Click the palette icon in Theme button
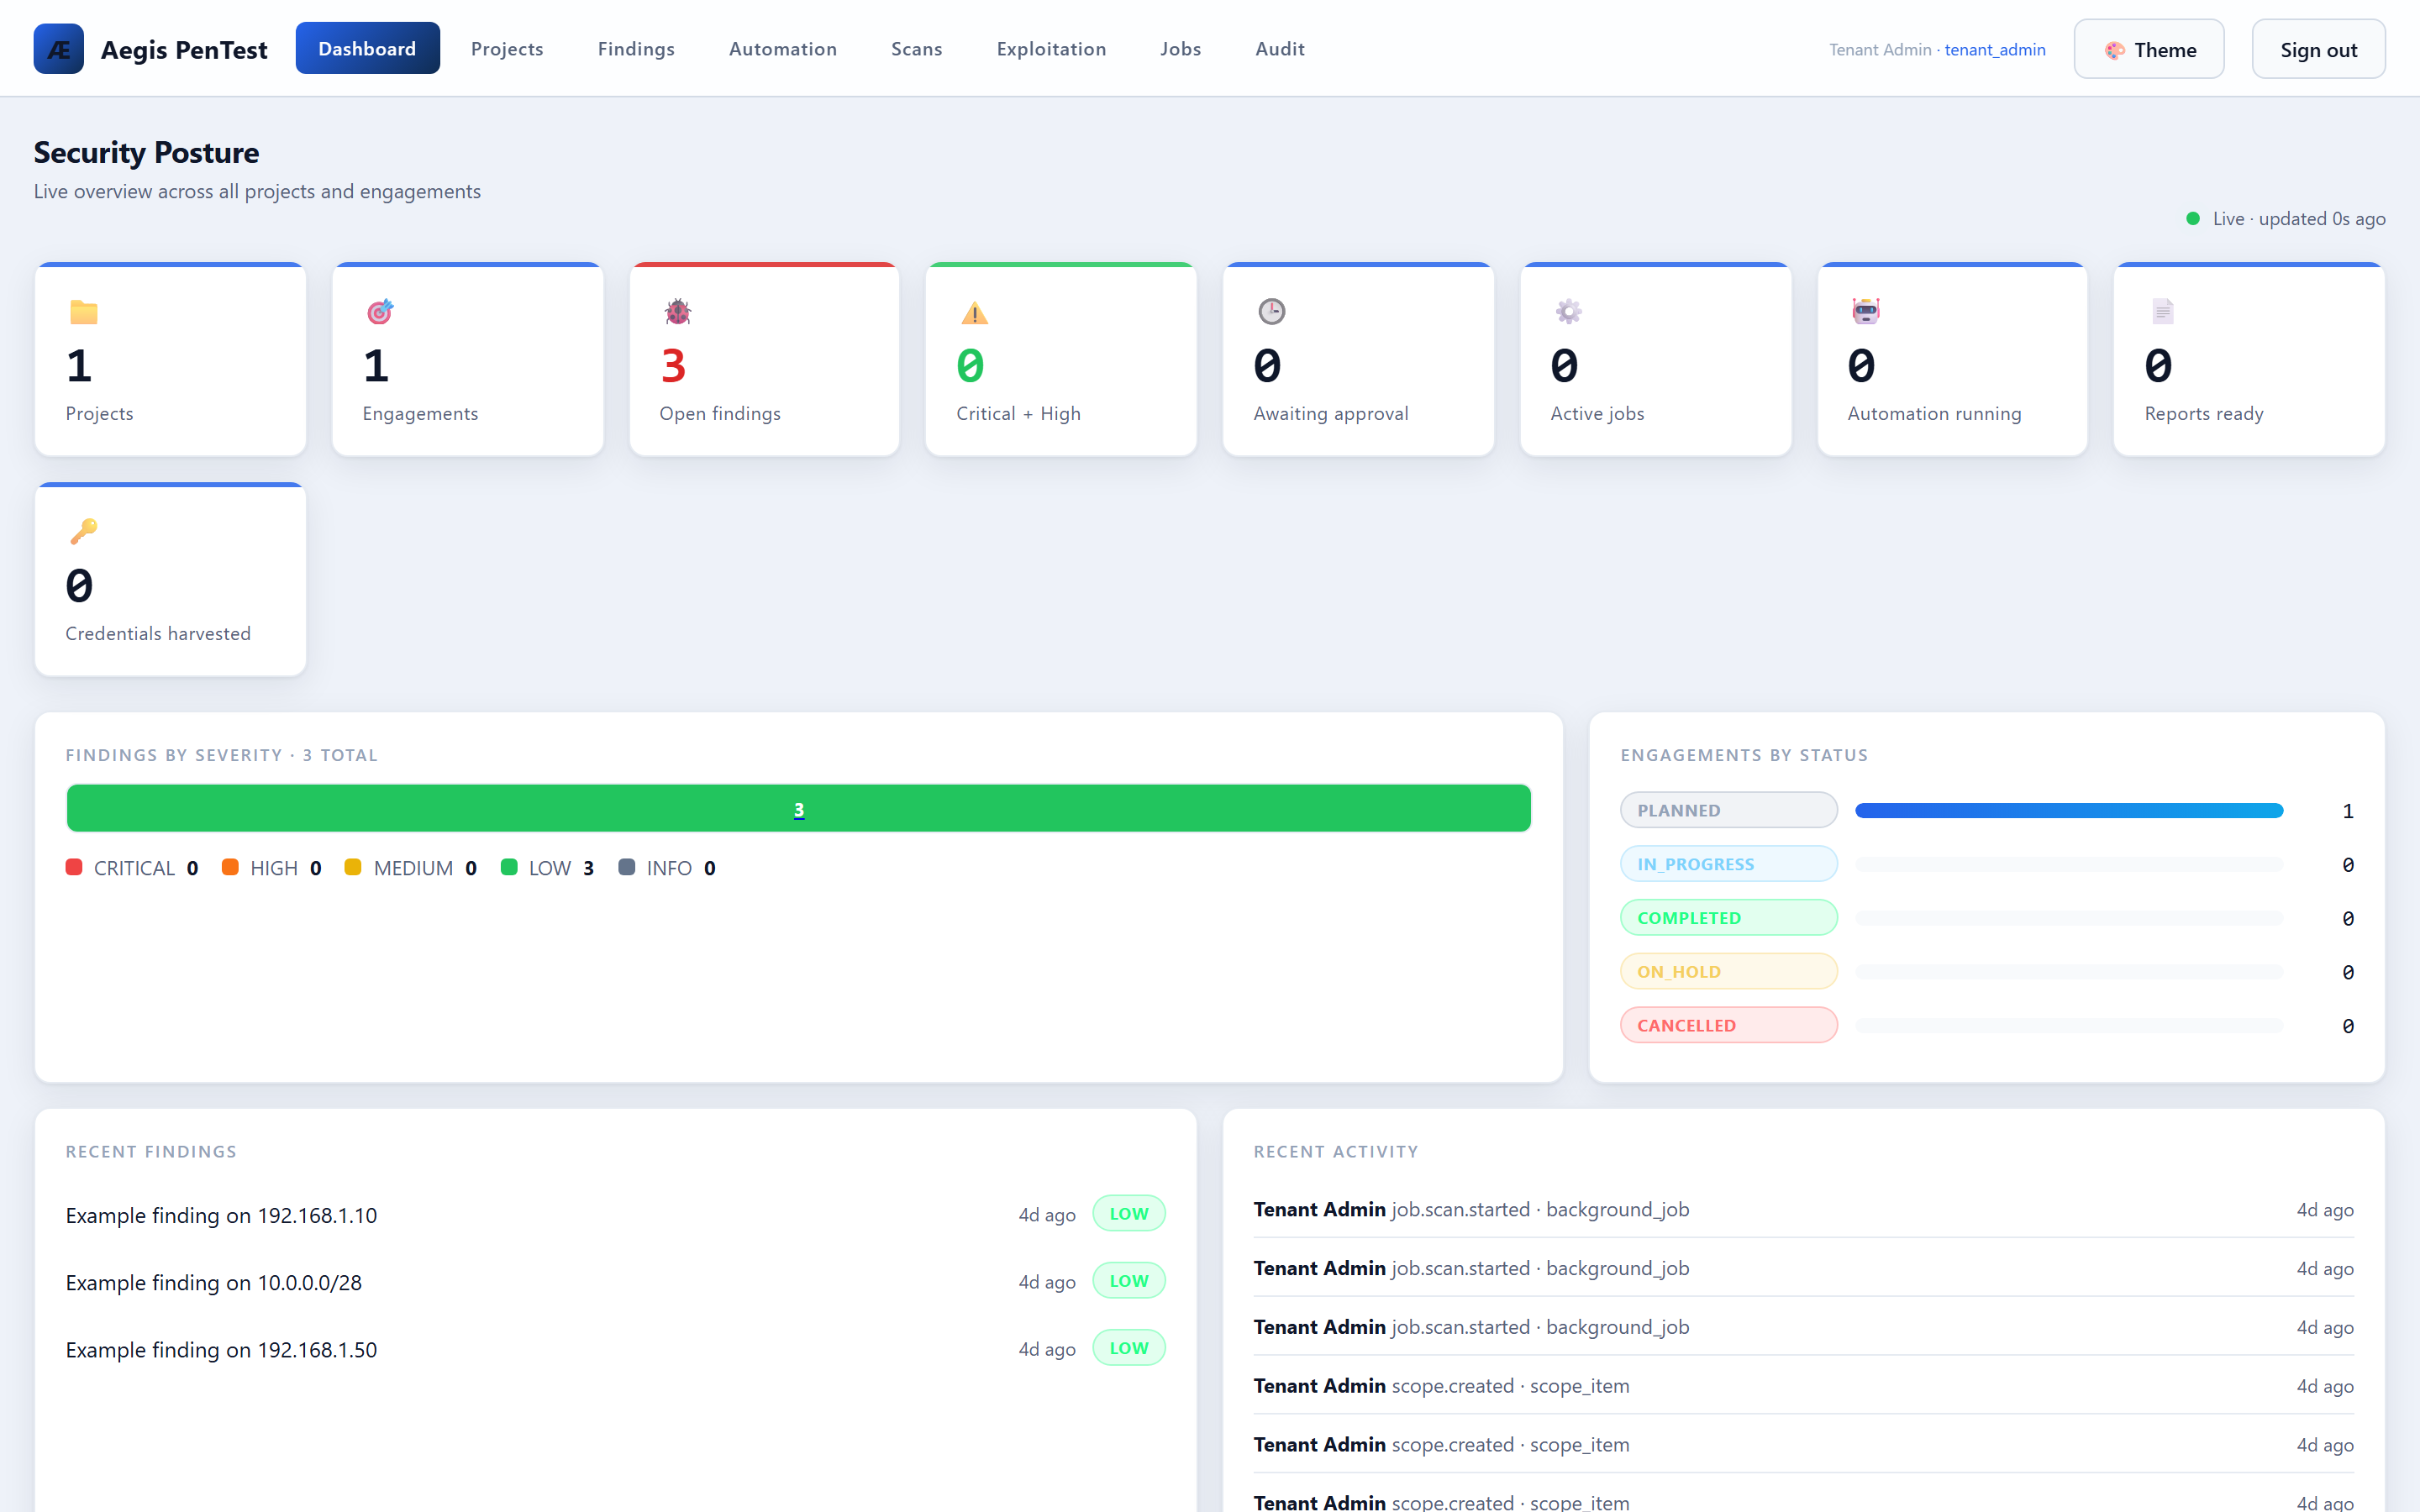 point(2114,50)
